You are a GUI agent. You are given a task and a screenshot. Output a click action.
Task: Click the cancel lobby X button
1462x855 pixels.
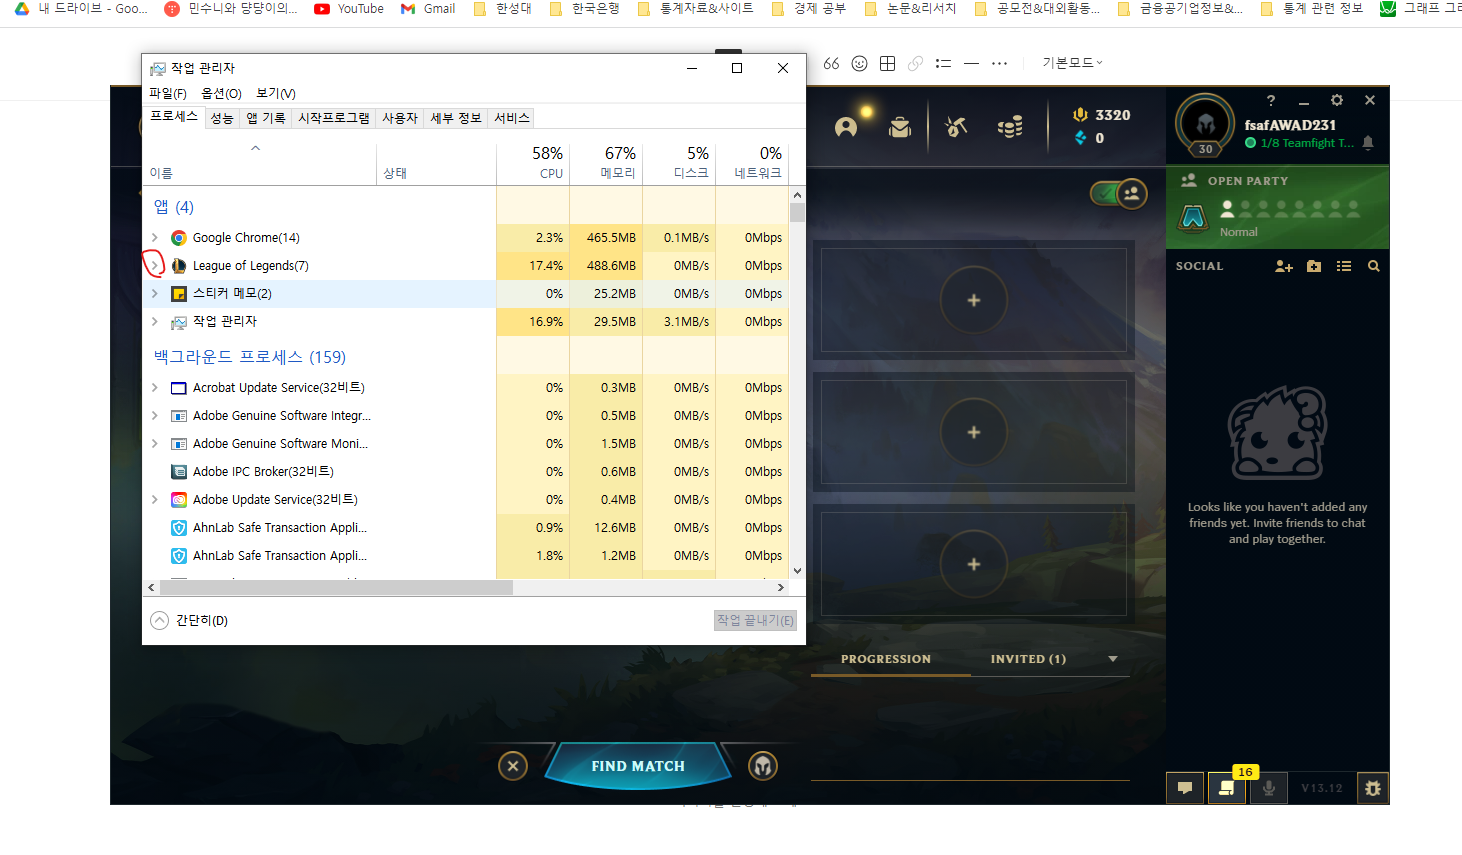pos(513,766)
